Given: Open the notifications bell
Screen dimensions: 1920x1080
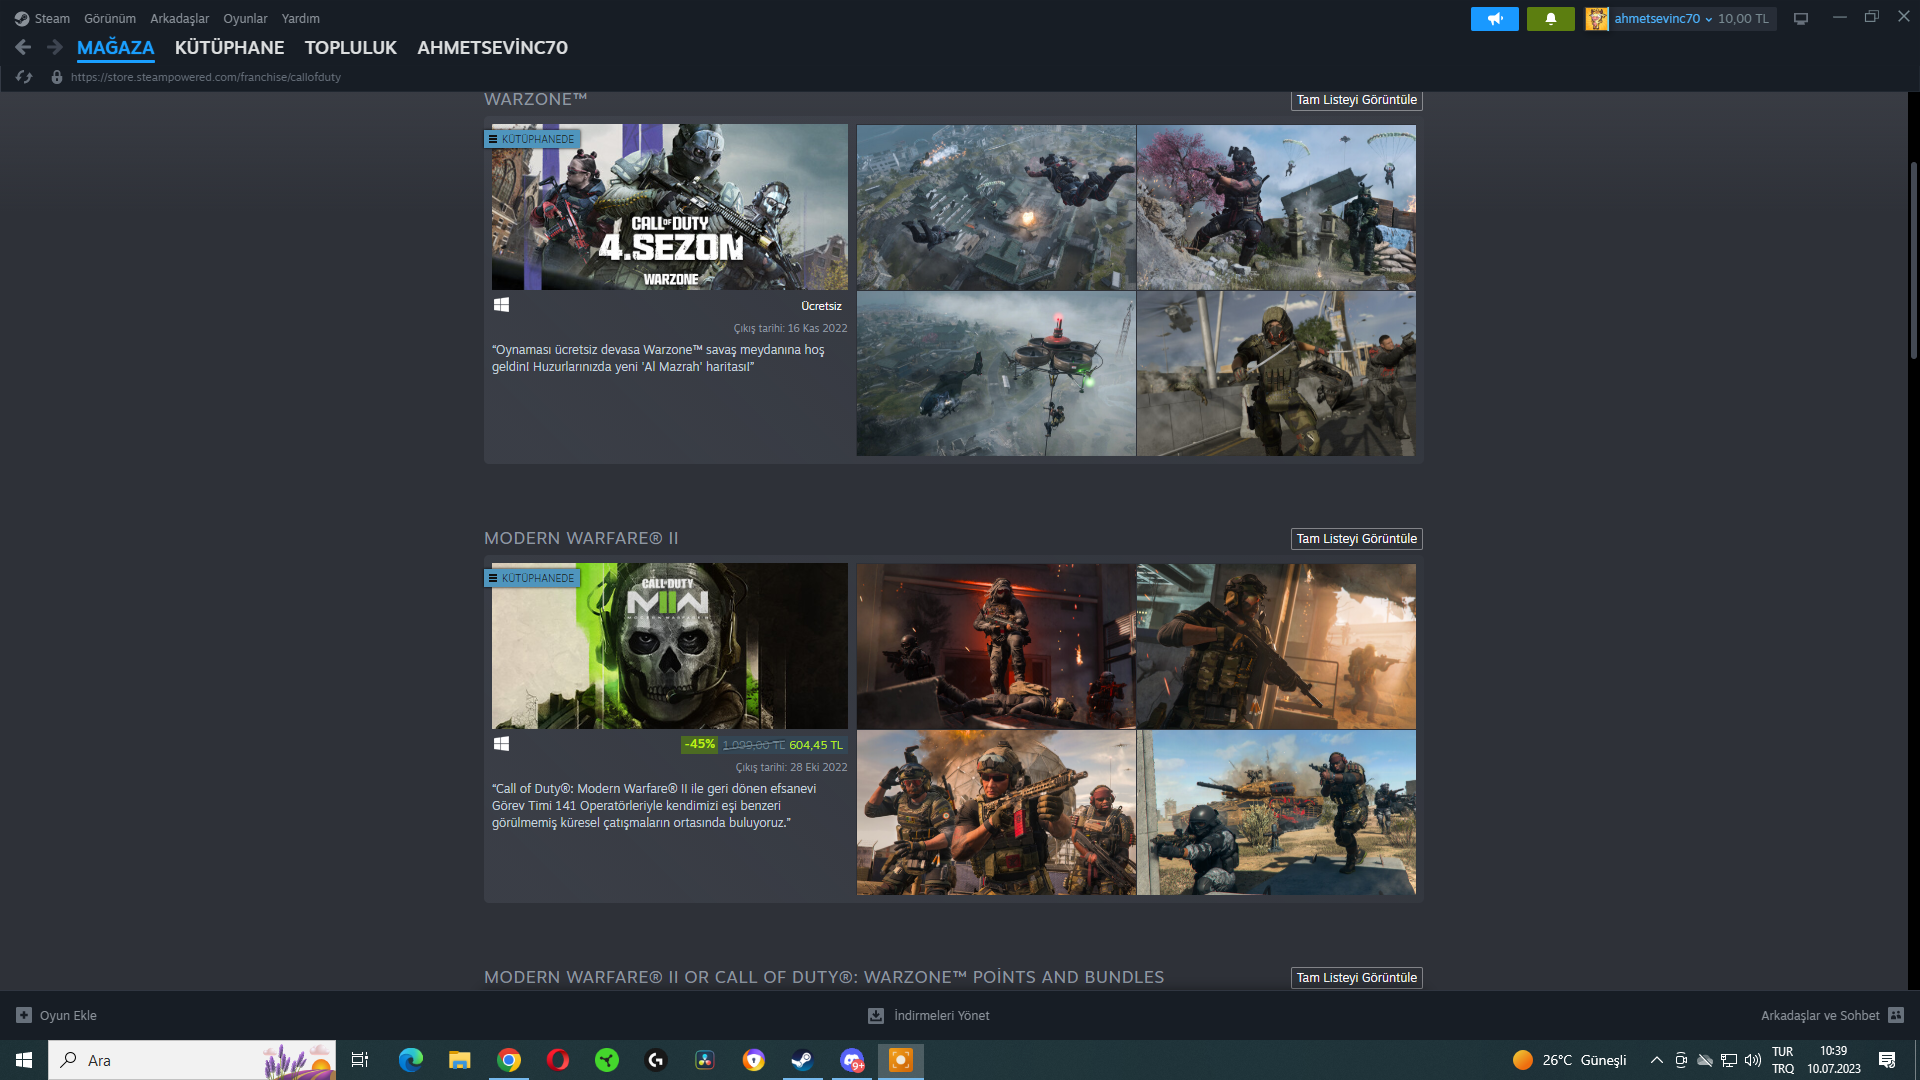Looking at the screenshot, I should (x=1550, y=19).
